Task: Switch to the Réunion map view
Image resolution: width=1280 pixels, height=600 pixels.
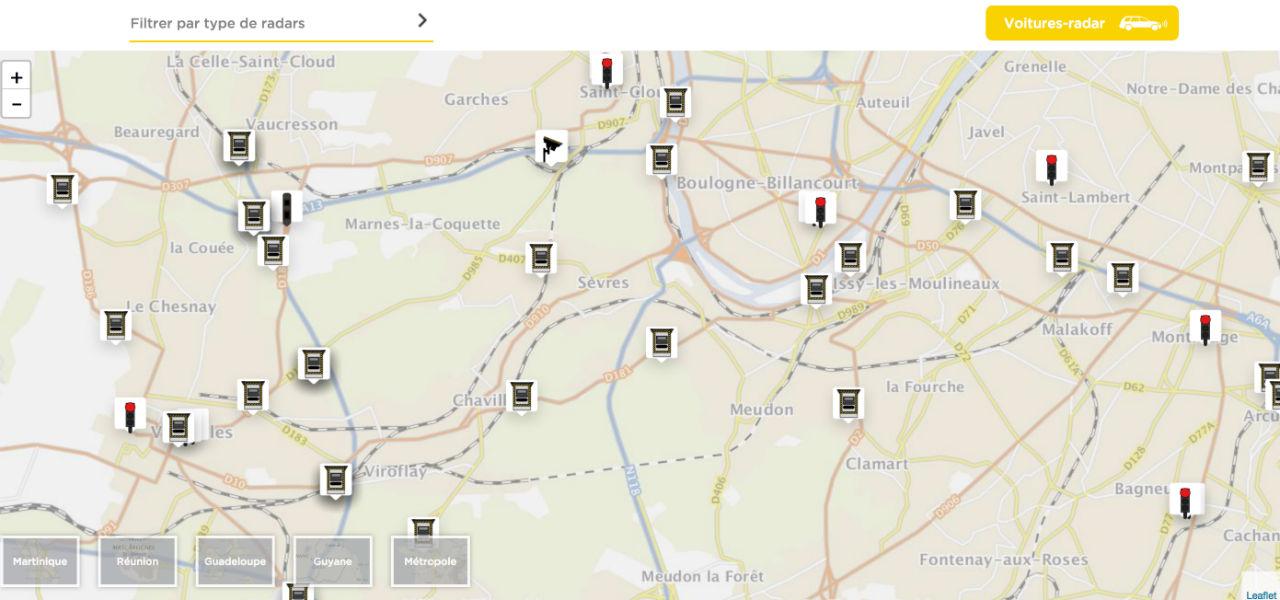Action: click(137, 561)
